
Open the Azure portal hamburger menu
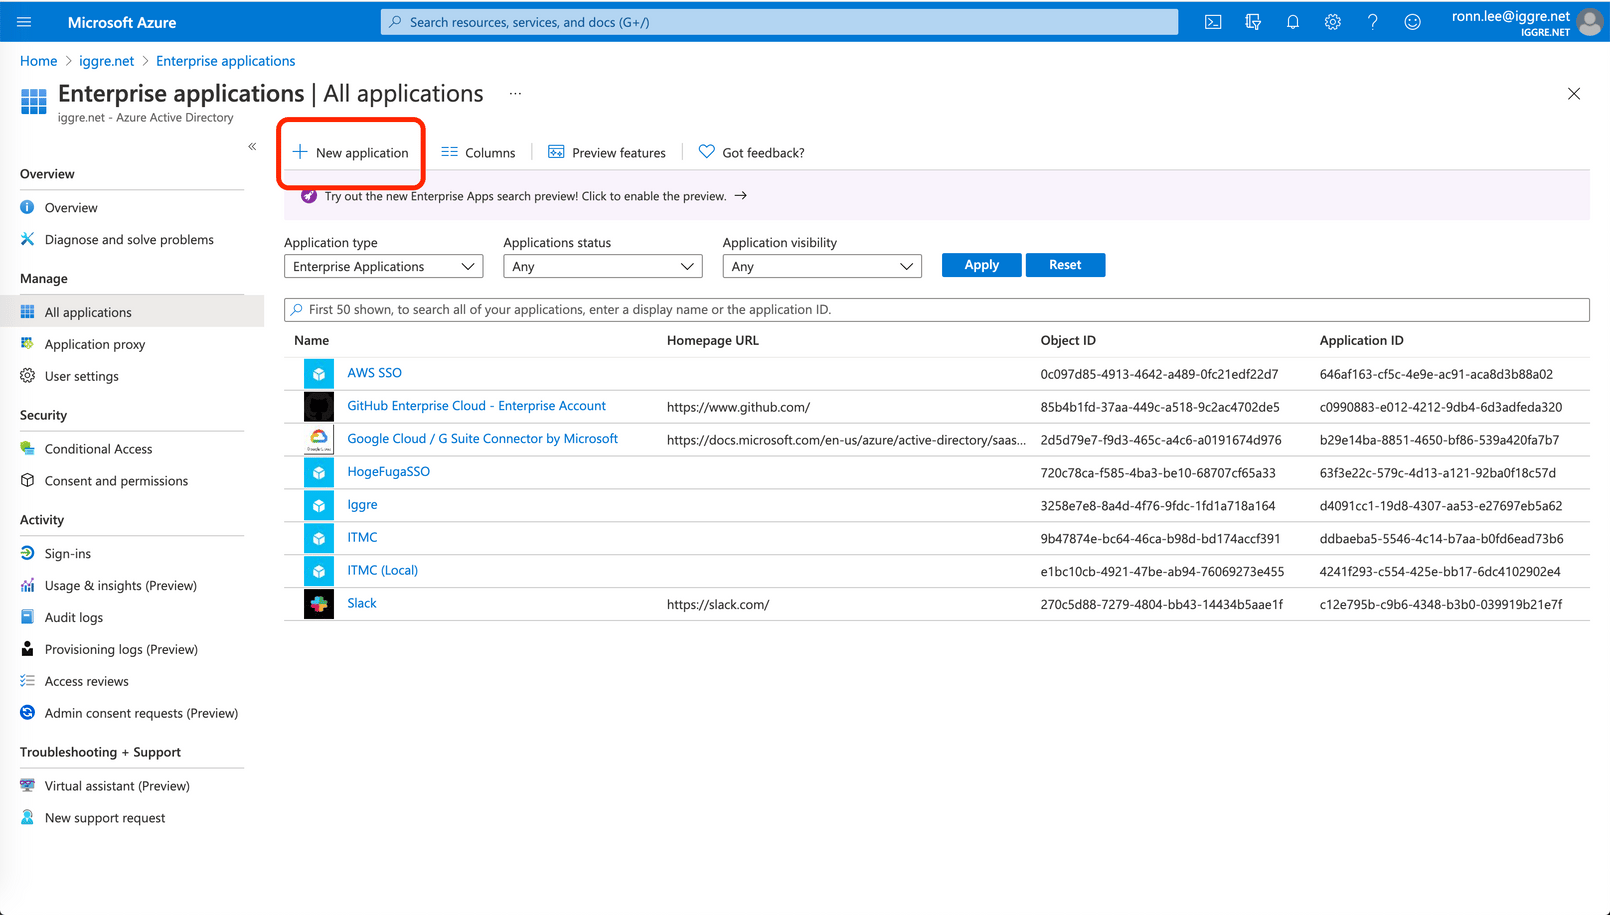coord(24,22)
